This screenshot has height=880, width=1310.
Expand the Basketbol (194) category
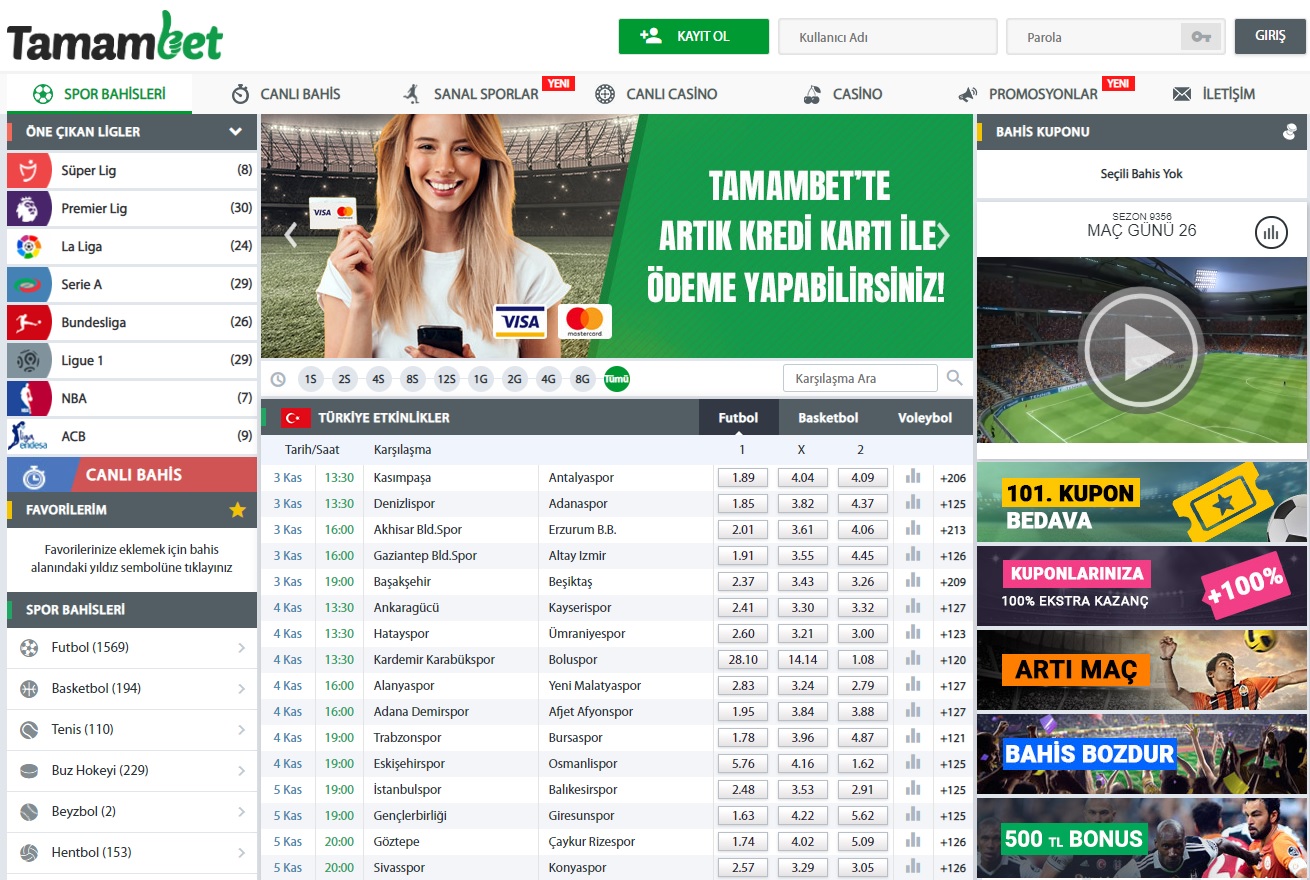132,689
